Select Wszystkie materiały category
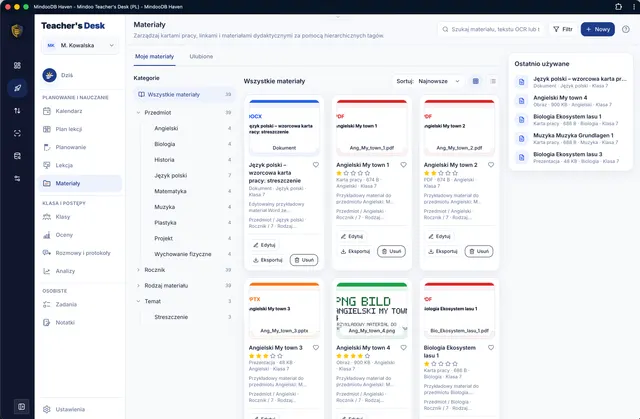The height and width of the screenshot is (419, 640). (184, 94)
